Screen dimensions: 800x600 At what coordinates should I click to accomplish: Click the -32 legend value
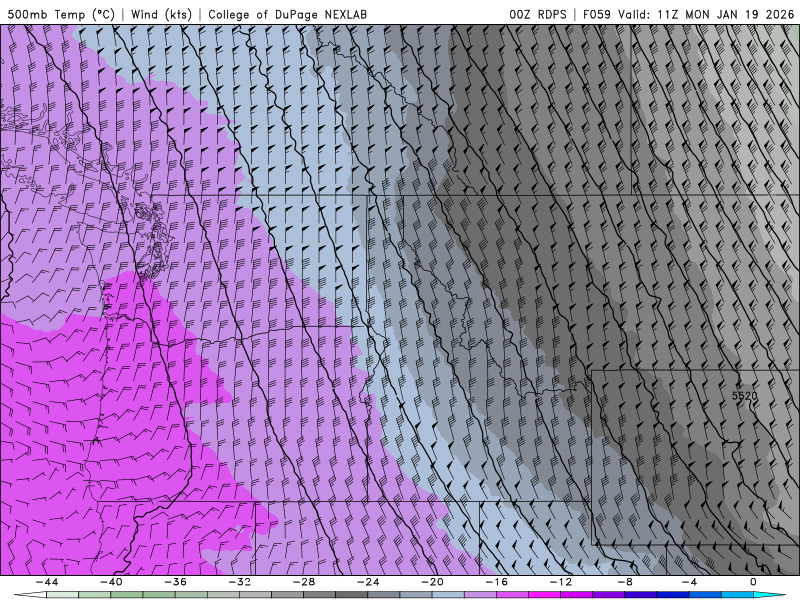[x=239, y=582]
